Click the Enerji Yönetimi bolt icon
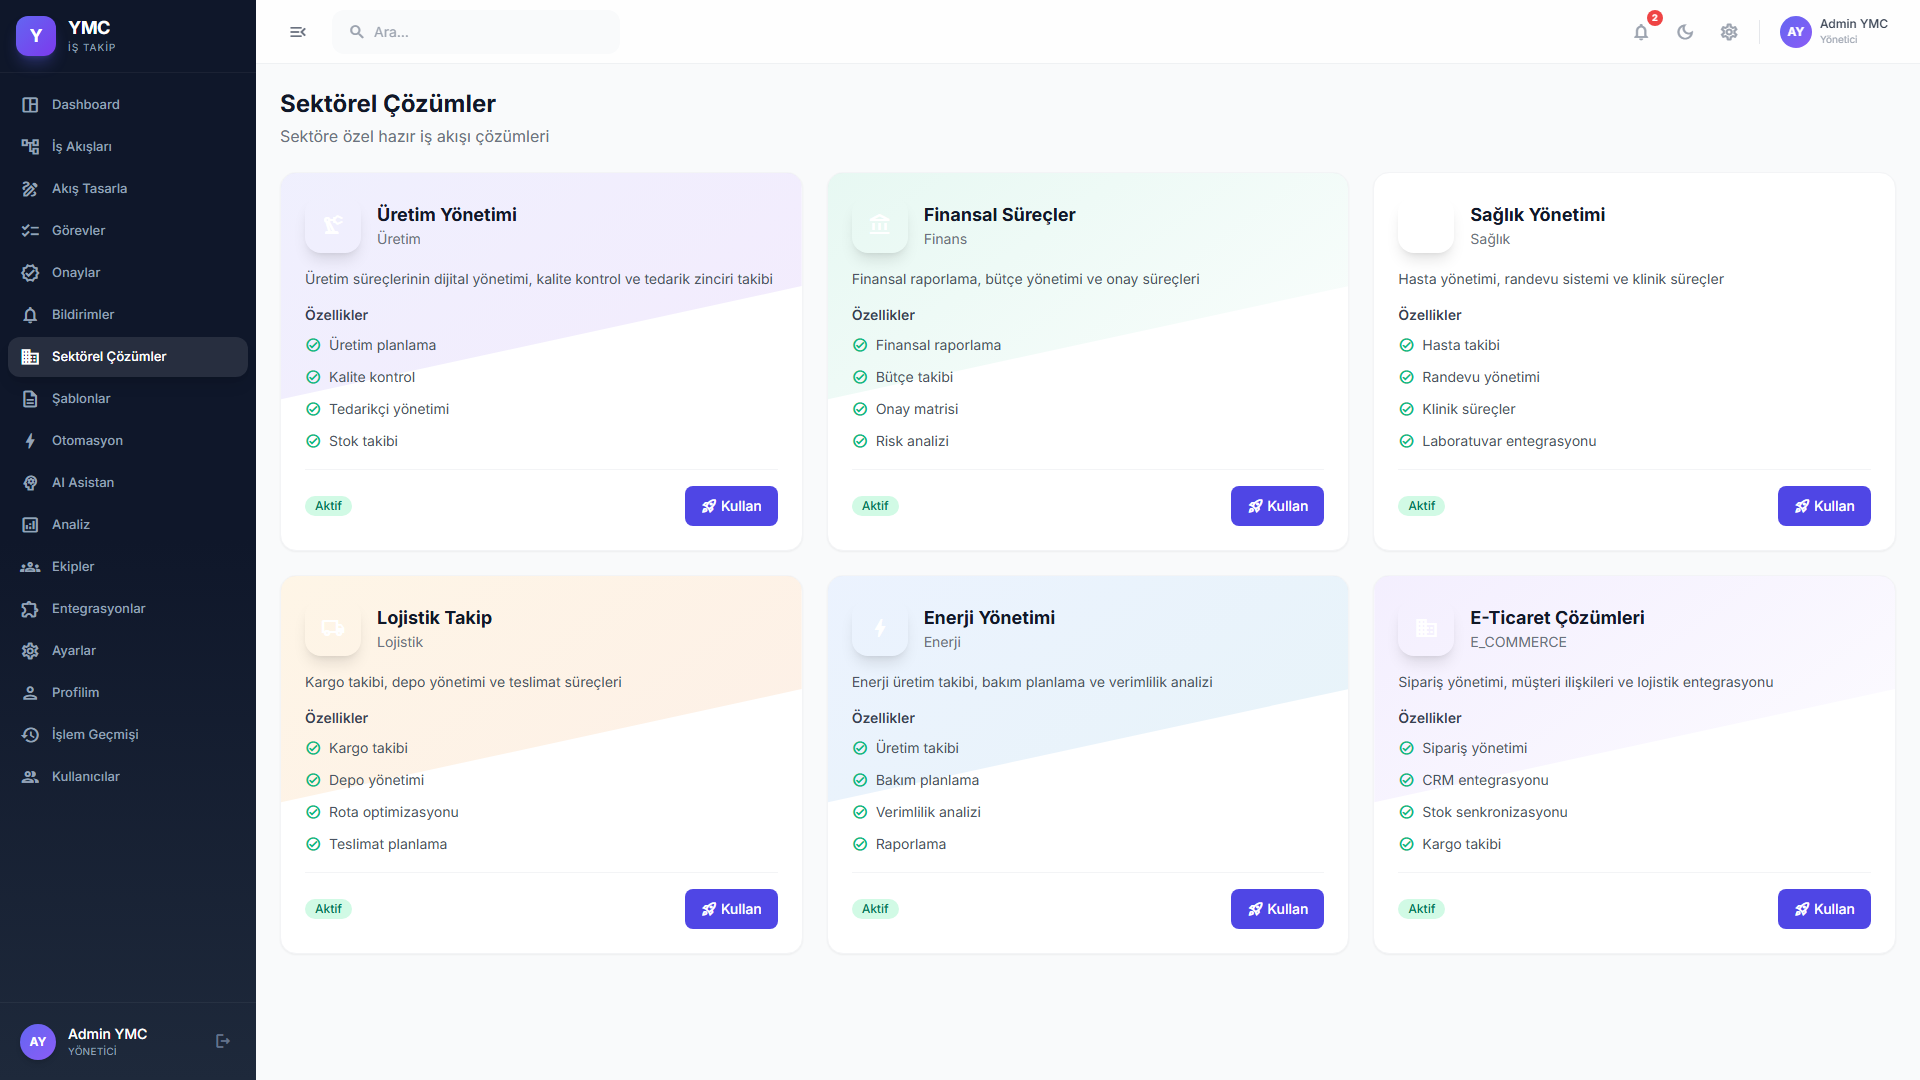 coord(880,628)
